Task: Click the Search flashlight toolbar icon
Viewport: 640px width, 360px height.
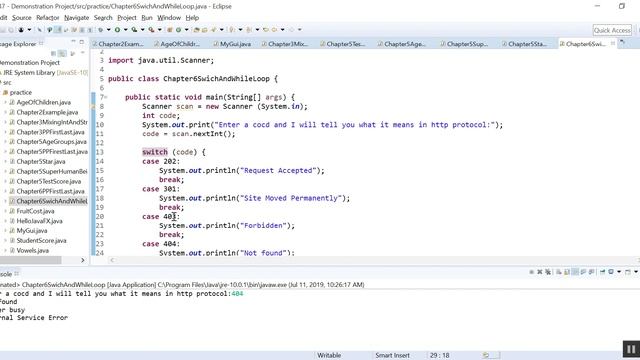Action: tap(213, 30)
